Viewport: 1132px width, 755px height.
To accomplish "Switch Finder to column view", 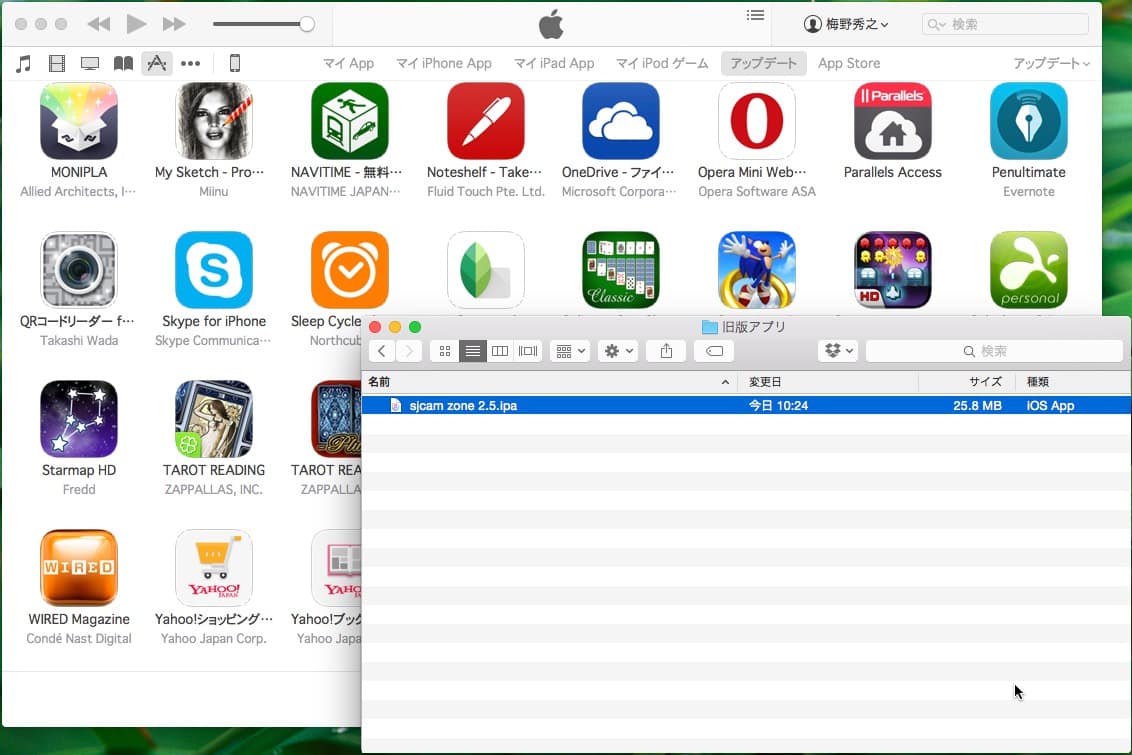I will (x=500, y=351).
